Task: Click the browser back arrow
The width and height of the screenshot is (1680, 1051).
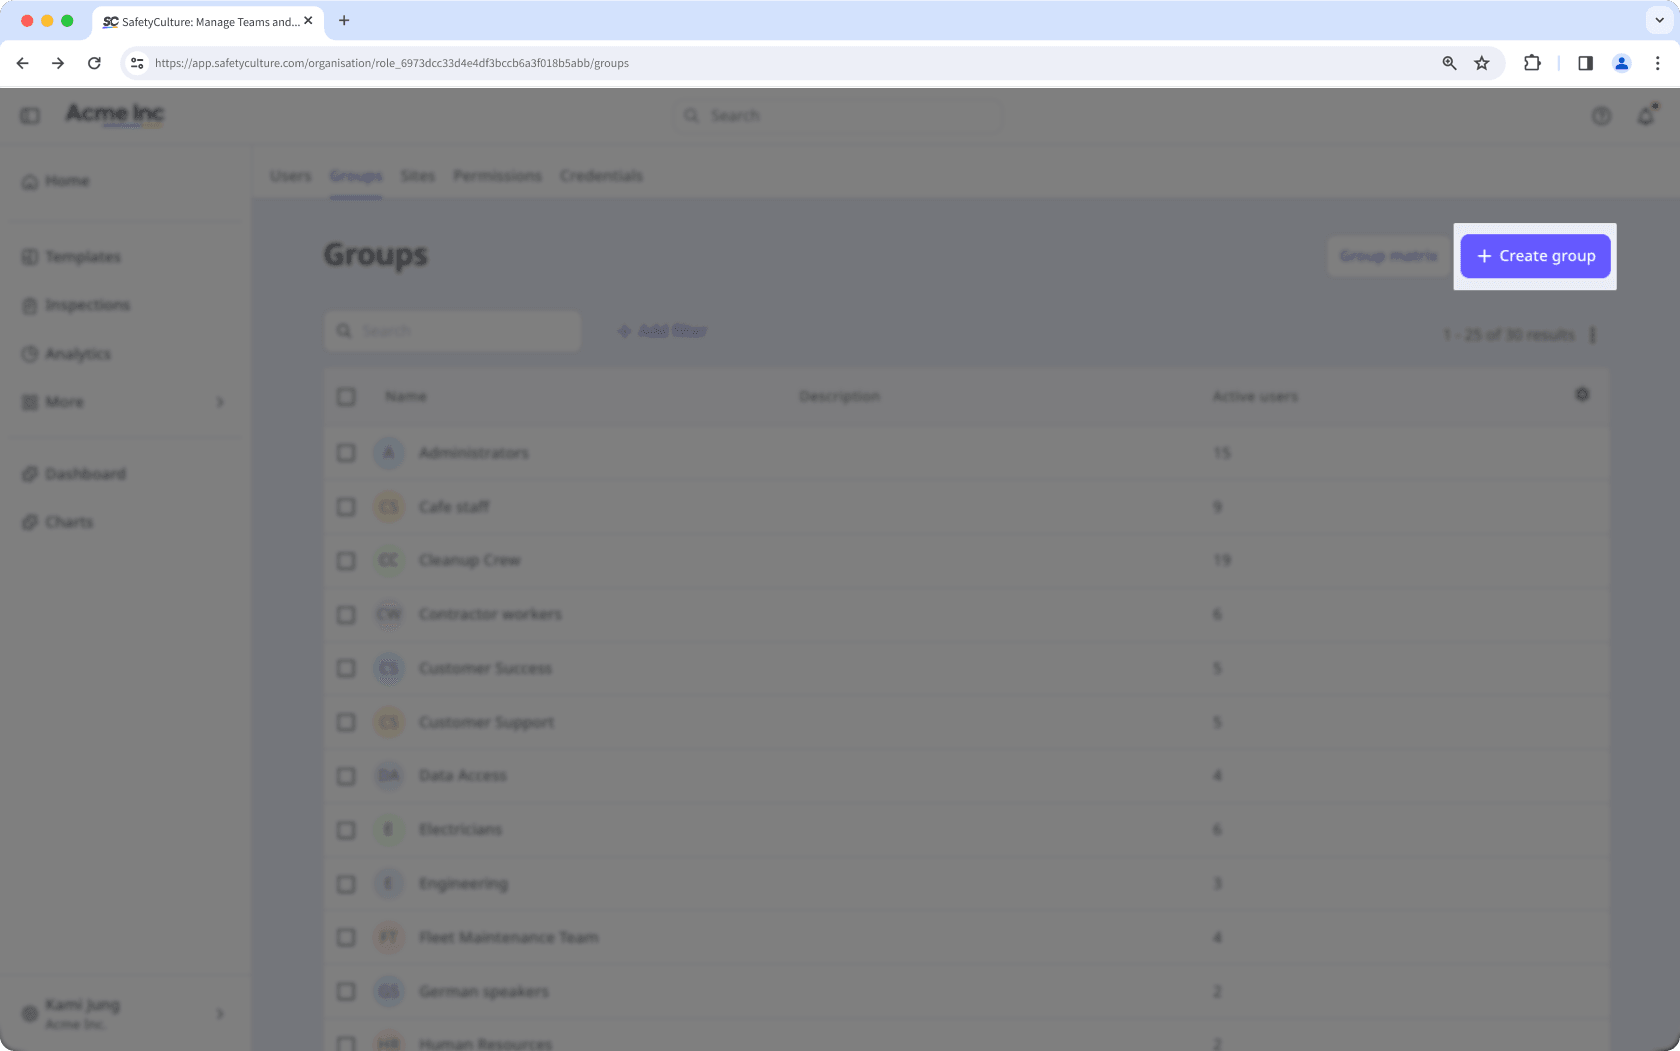Action: click(22, 63)
